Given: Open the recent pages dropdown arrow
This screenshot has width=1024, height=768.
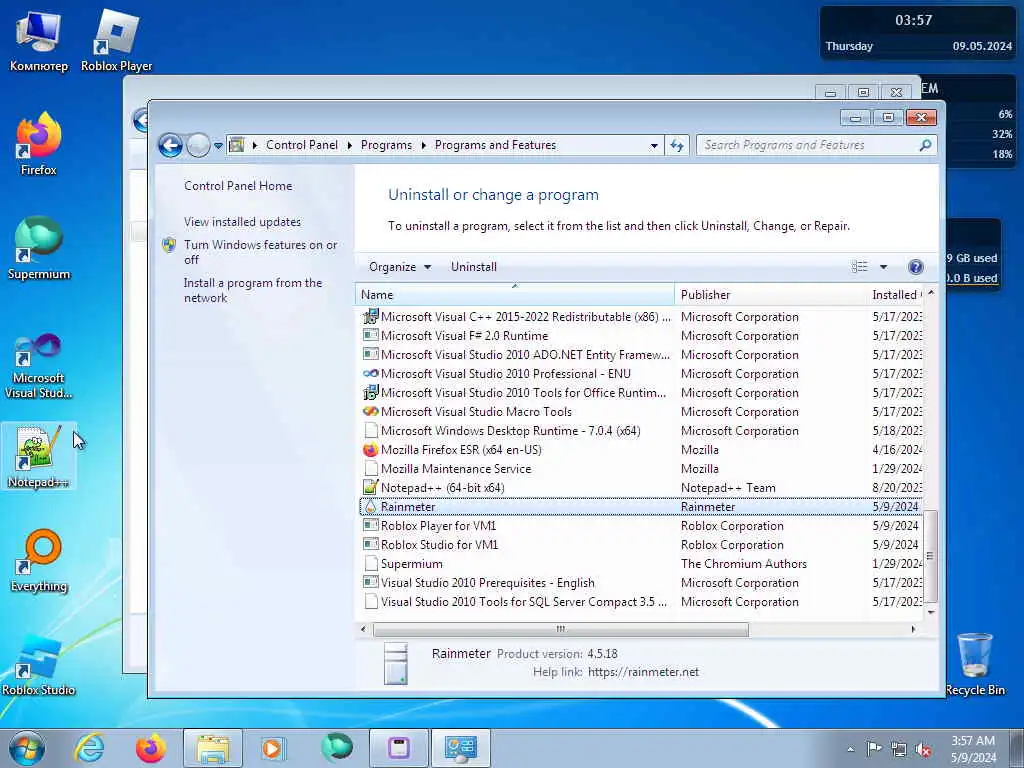Looking at the screenshot, I should (x=218, y=146).
